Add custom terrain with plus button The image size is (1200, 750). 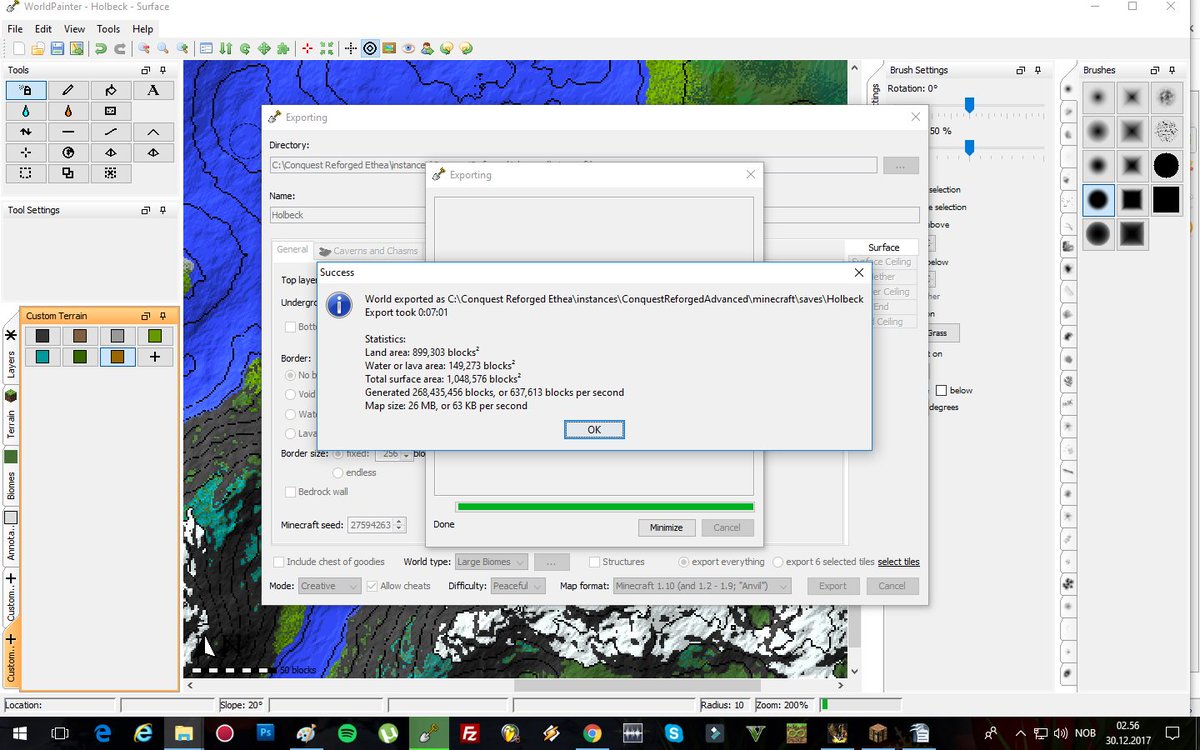pos(155,356)
